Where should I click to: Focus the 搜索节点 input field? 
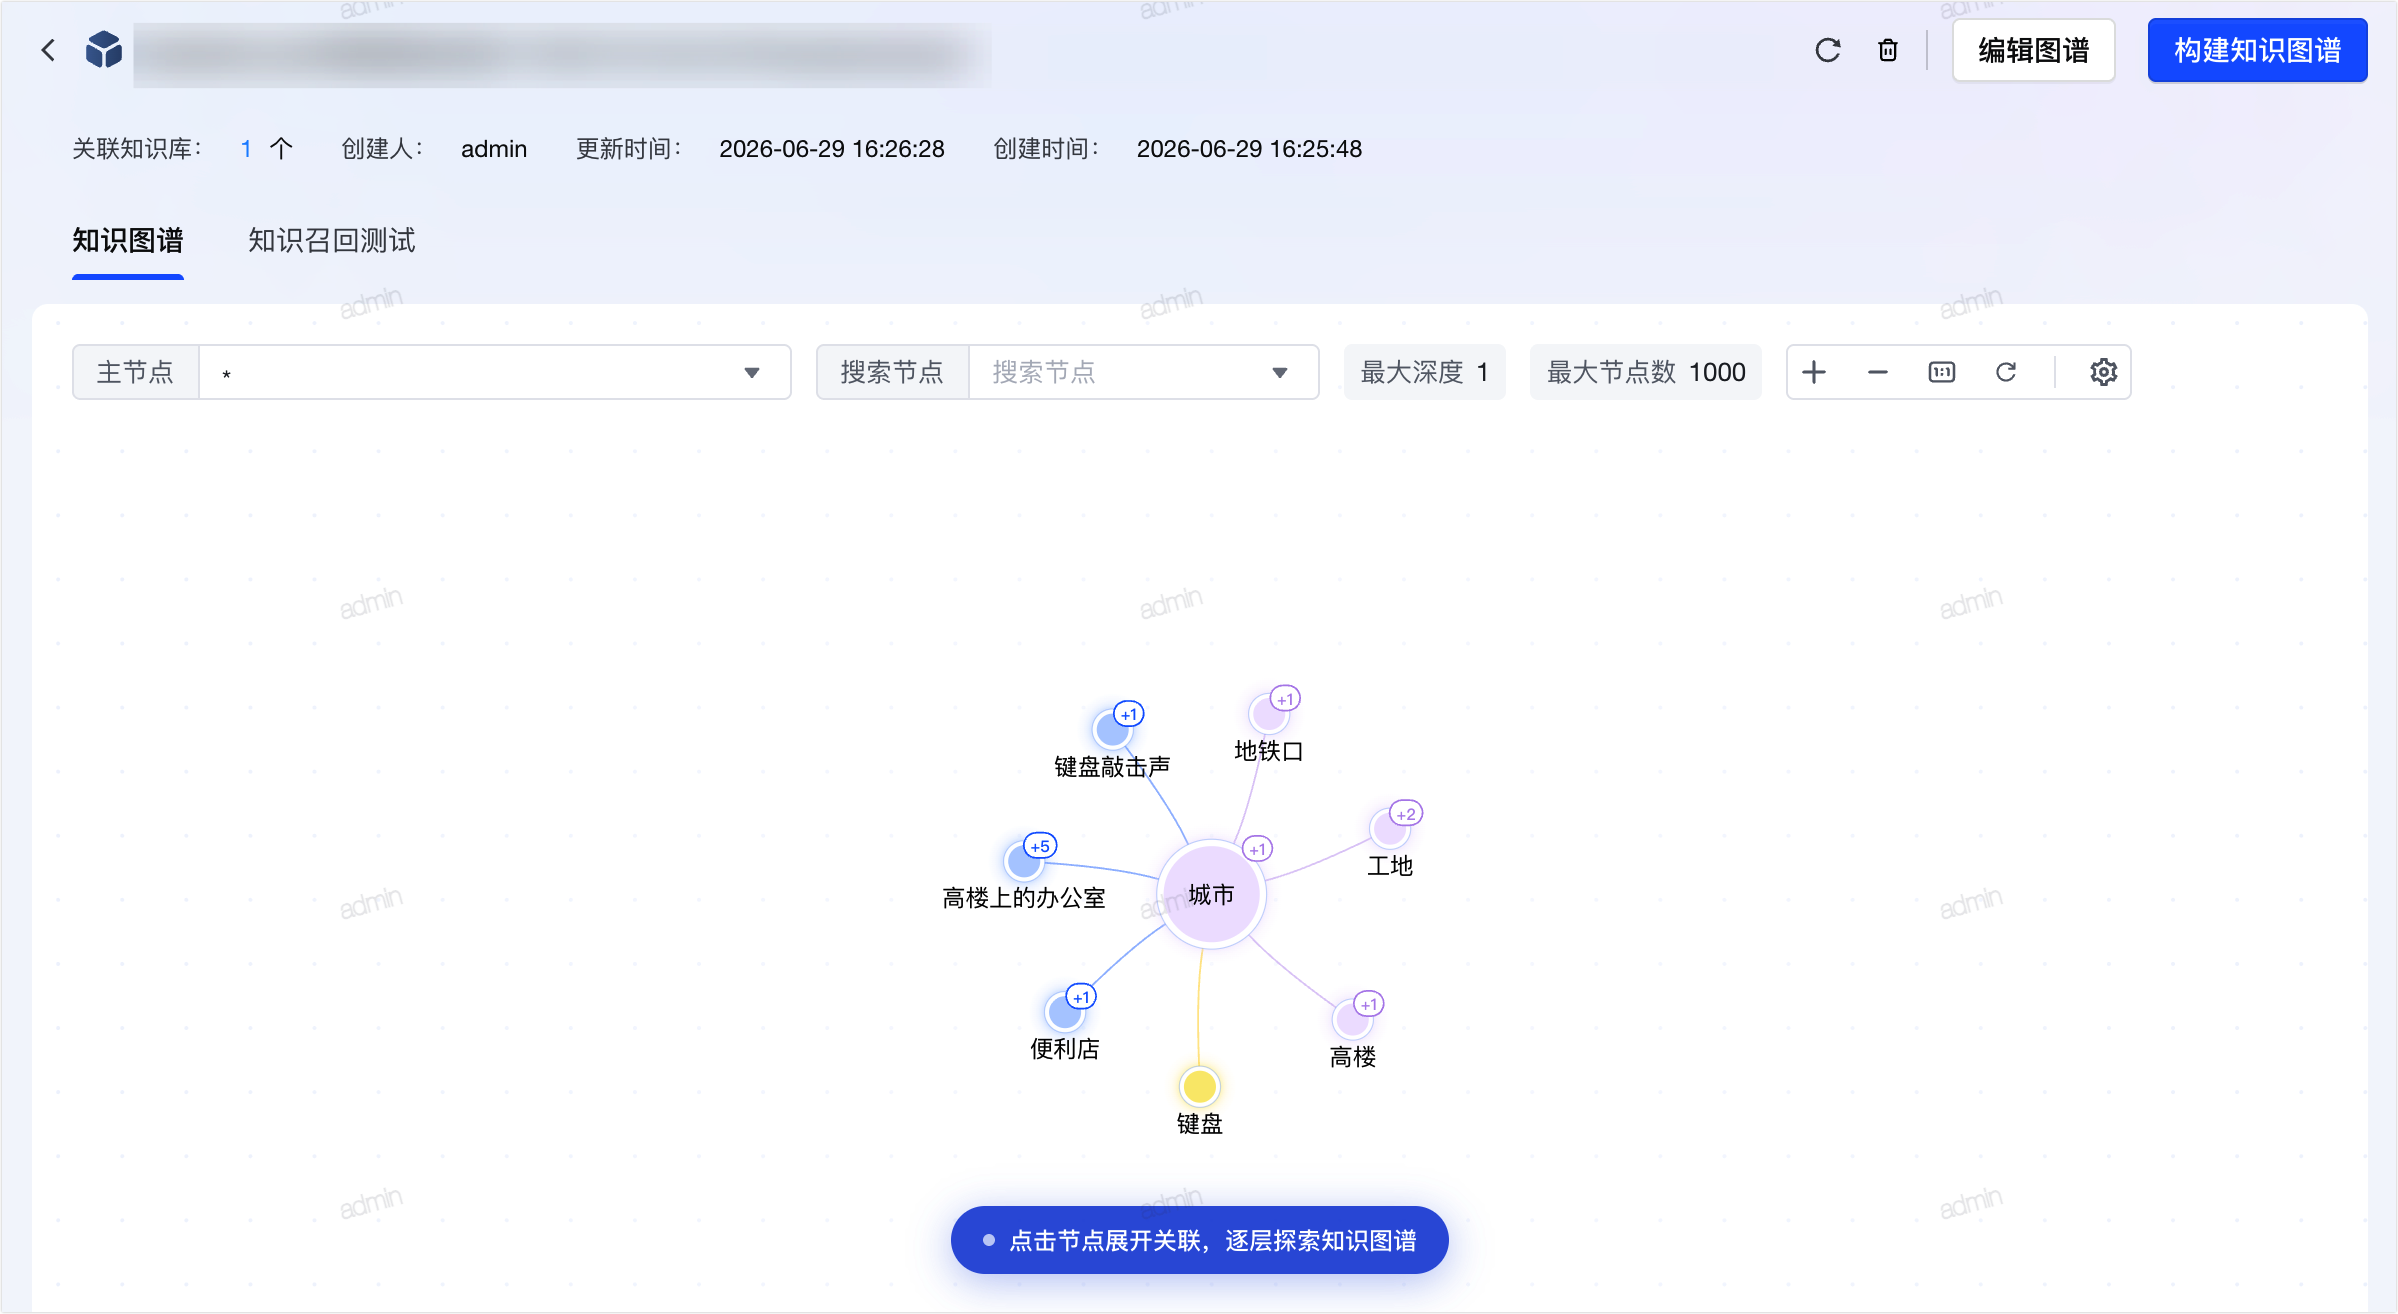1143,372
